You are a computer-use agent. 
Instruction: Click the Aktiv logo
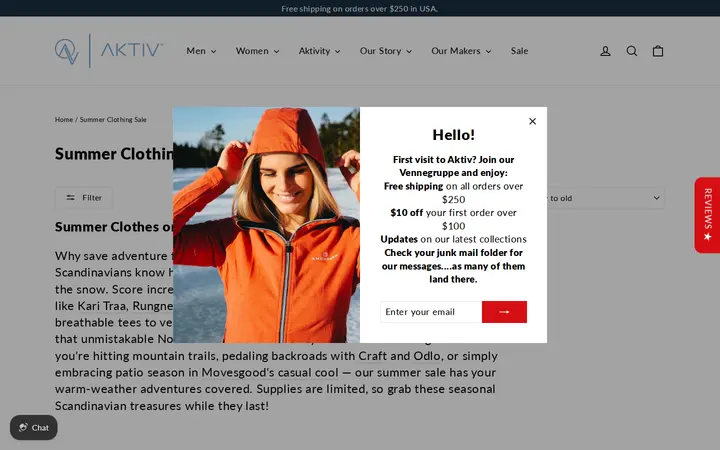click(x=109, y=51)
